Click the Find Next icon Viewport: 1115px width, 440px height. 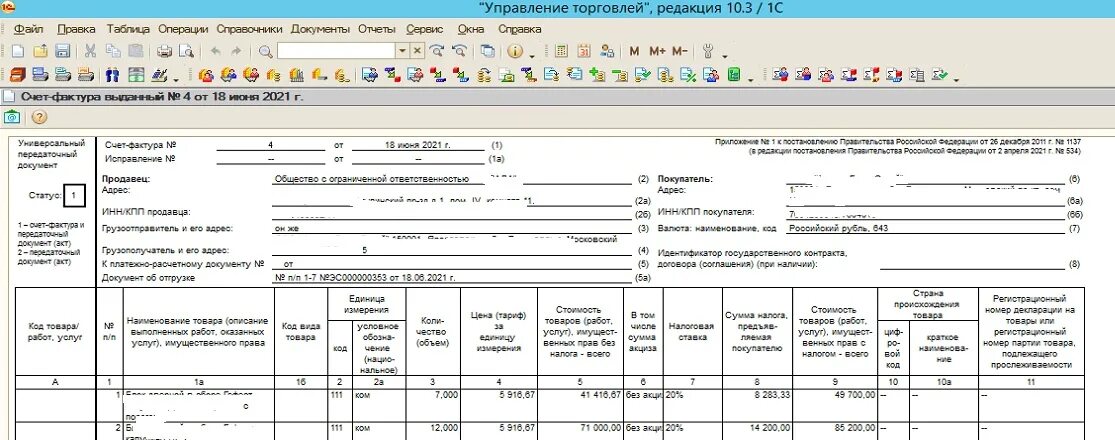click(437, 51)
